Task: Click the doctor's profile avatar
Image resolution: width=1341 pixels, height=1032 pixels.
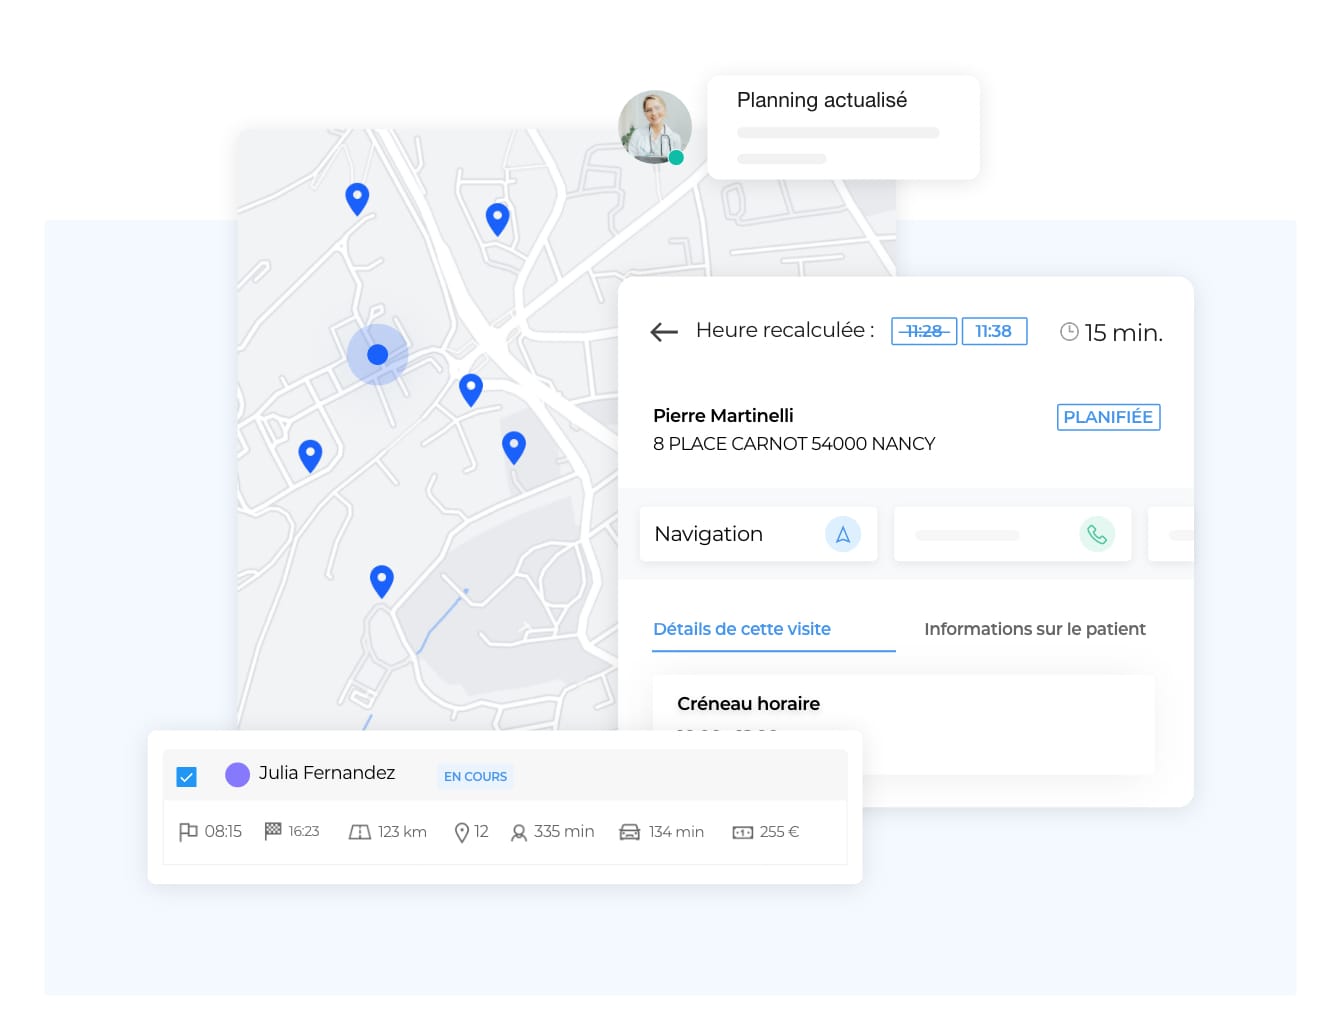Action: click(655, 127)
